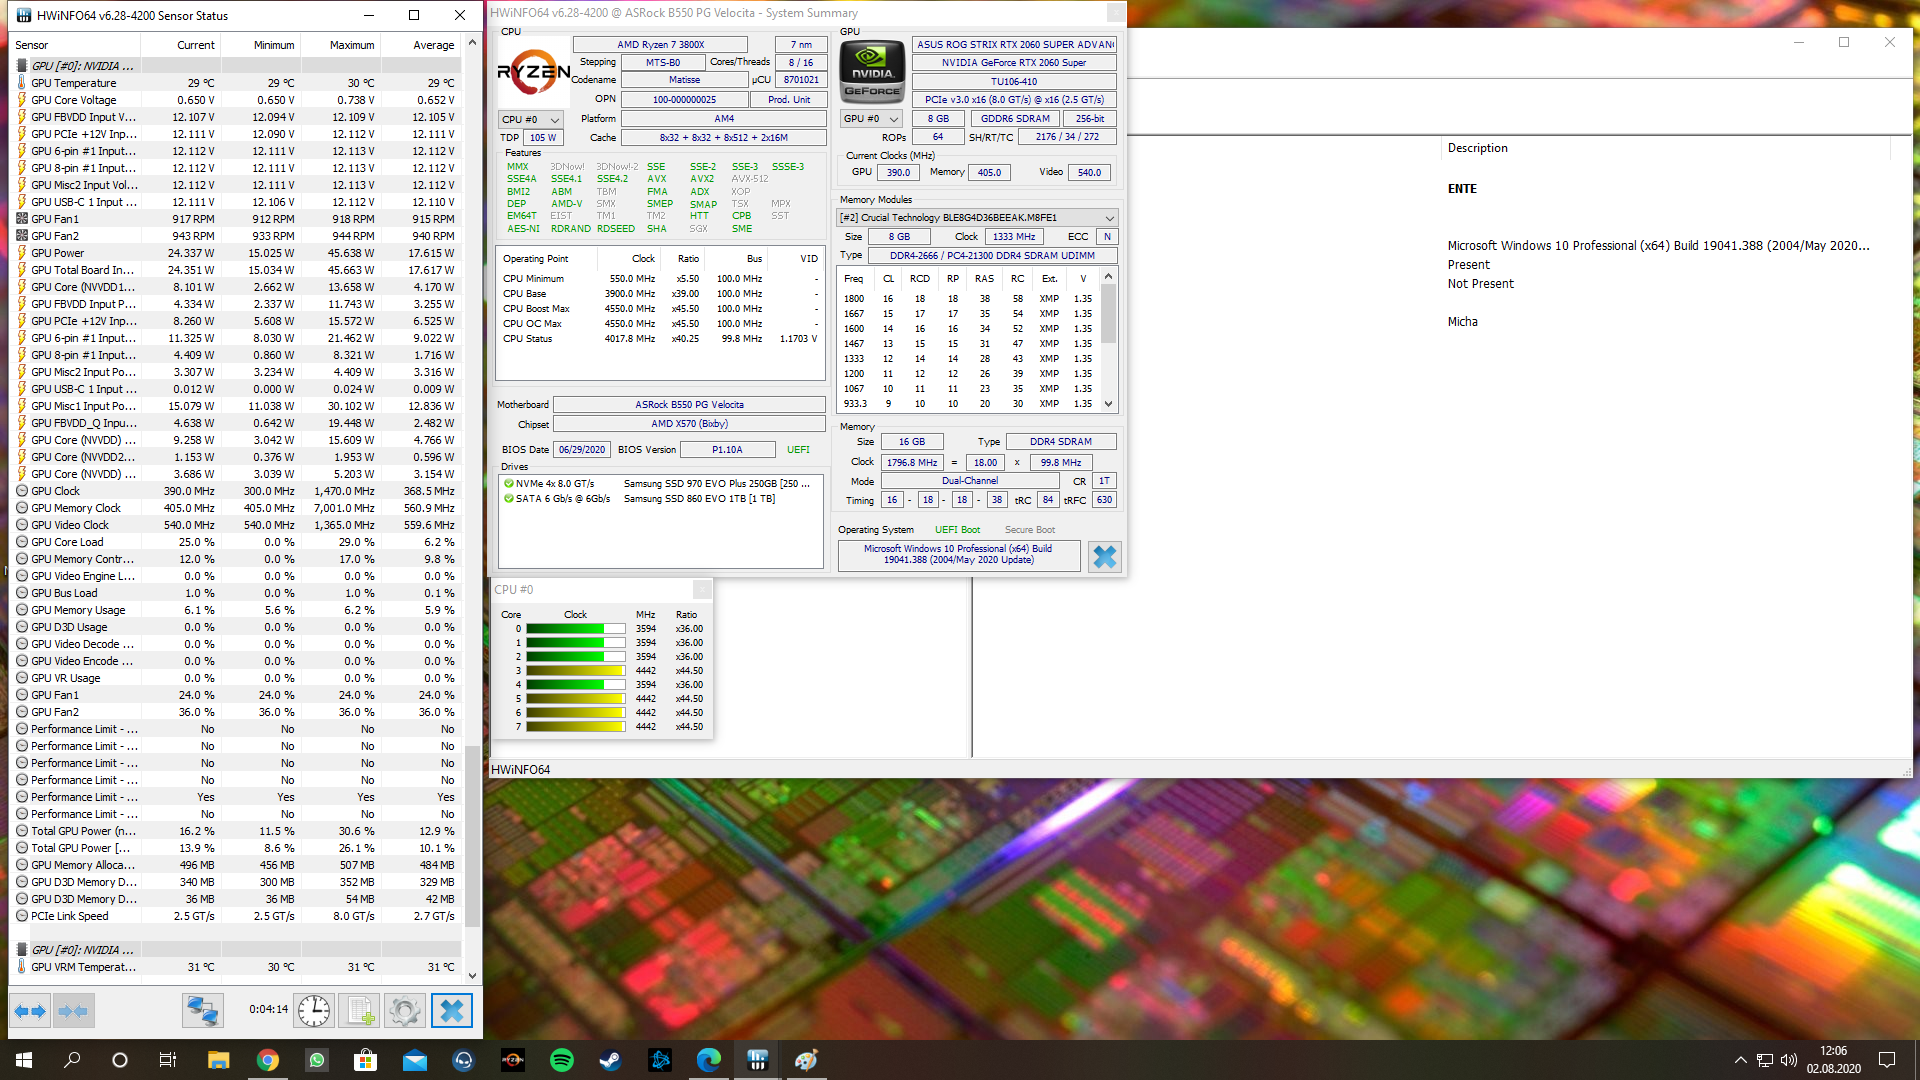This screenshot has width=1920, height=1080.
Task: Select Samsung SSD 860 EVO 1TB drive entry
Action: point(660,499)
